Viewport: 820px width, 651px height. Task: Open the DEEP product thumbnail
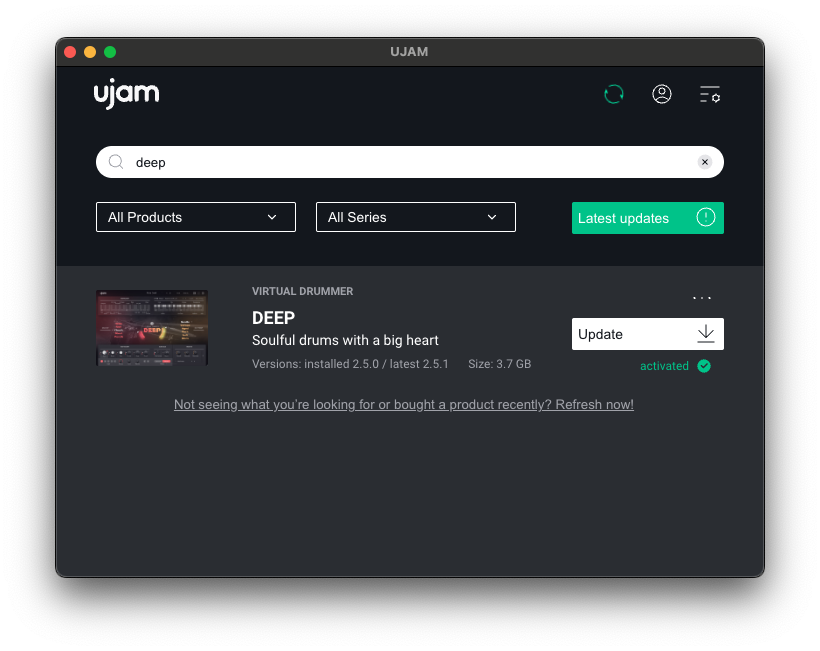(x=152, y=328)
